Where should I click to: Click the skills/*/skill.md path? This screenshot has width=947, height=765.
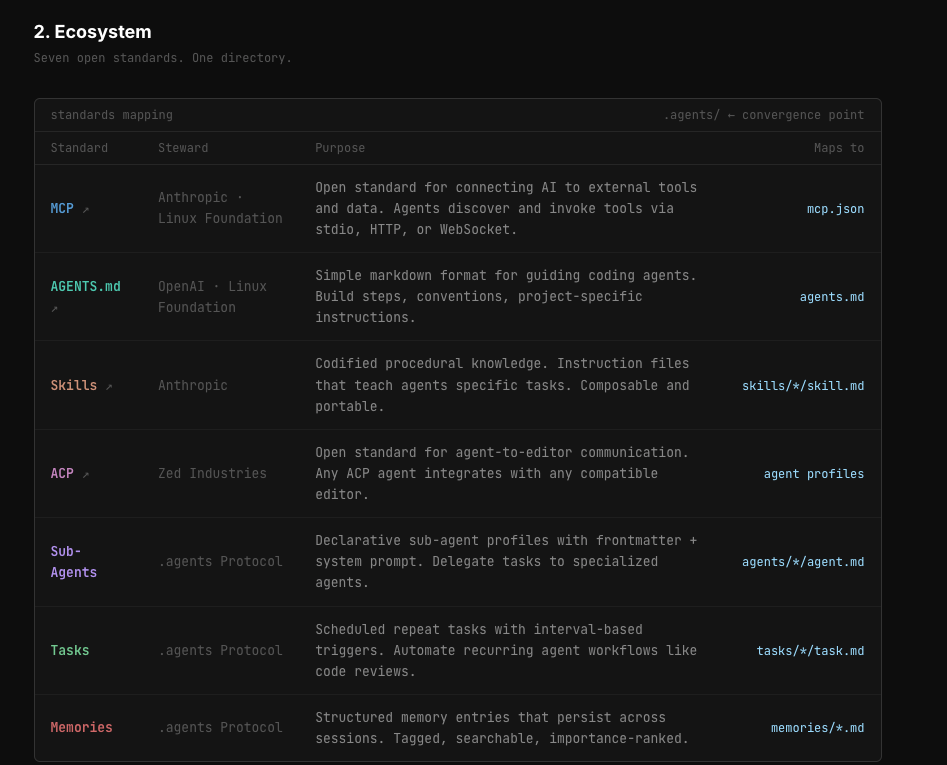point(802,386)
